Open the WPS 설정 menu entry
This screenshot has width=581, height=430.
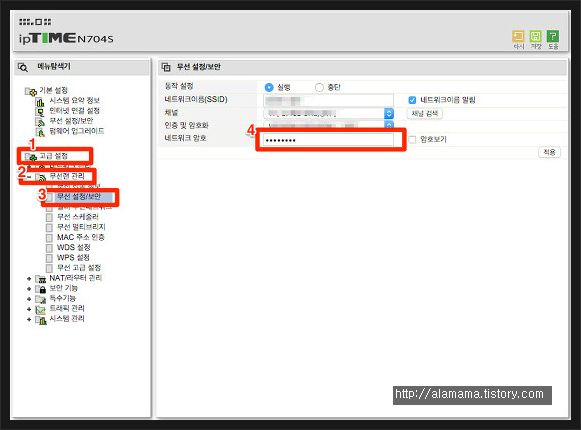(73, 258)
